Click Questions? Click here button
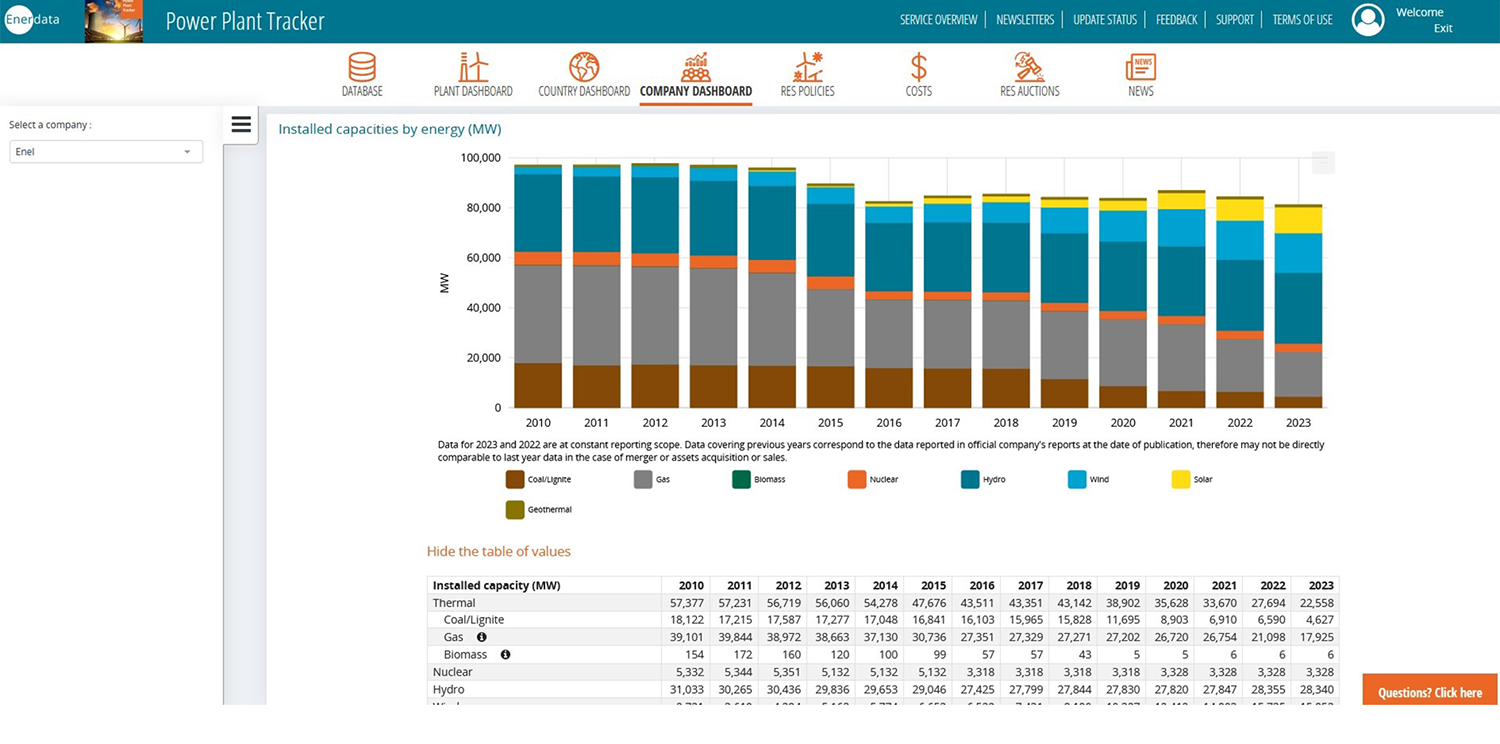Image resolution: width=1500 pixels, height=744 pixels. pyautogui.click(x=1430, y=692)
